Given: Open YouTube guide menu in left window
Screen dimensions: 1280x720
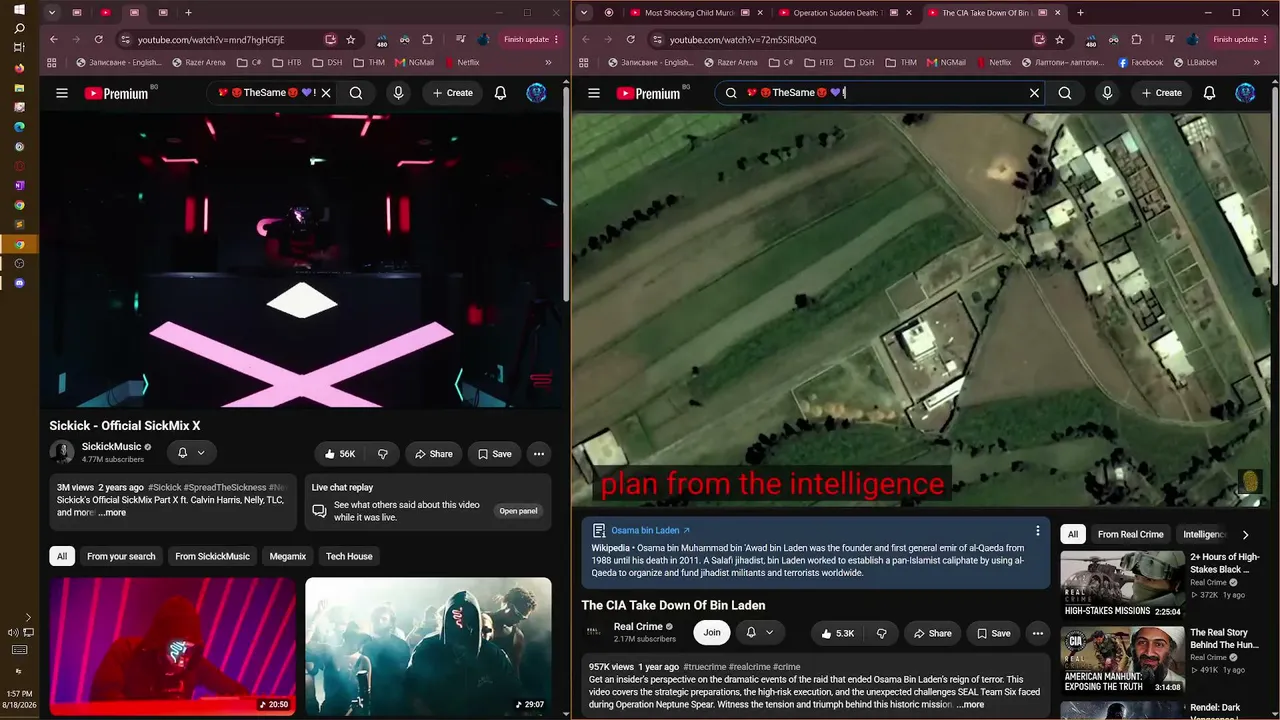Looking at the screenshot, I should pos(62,93).
